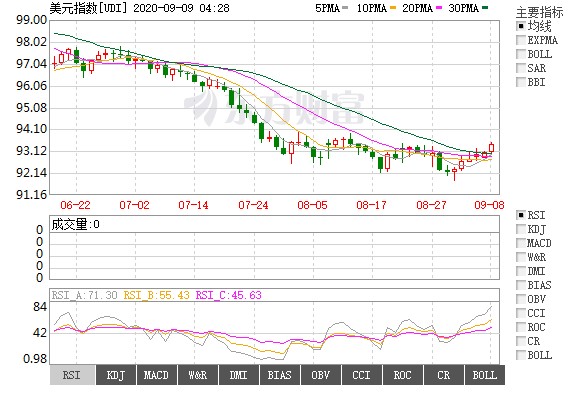Image resolution: width=571 pixels, height=398 pixels.
Task: Select the ROC sub-indicator radio option
Action: point(521,327)
